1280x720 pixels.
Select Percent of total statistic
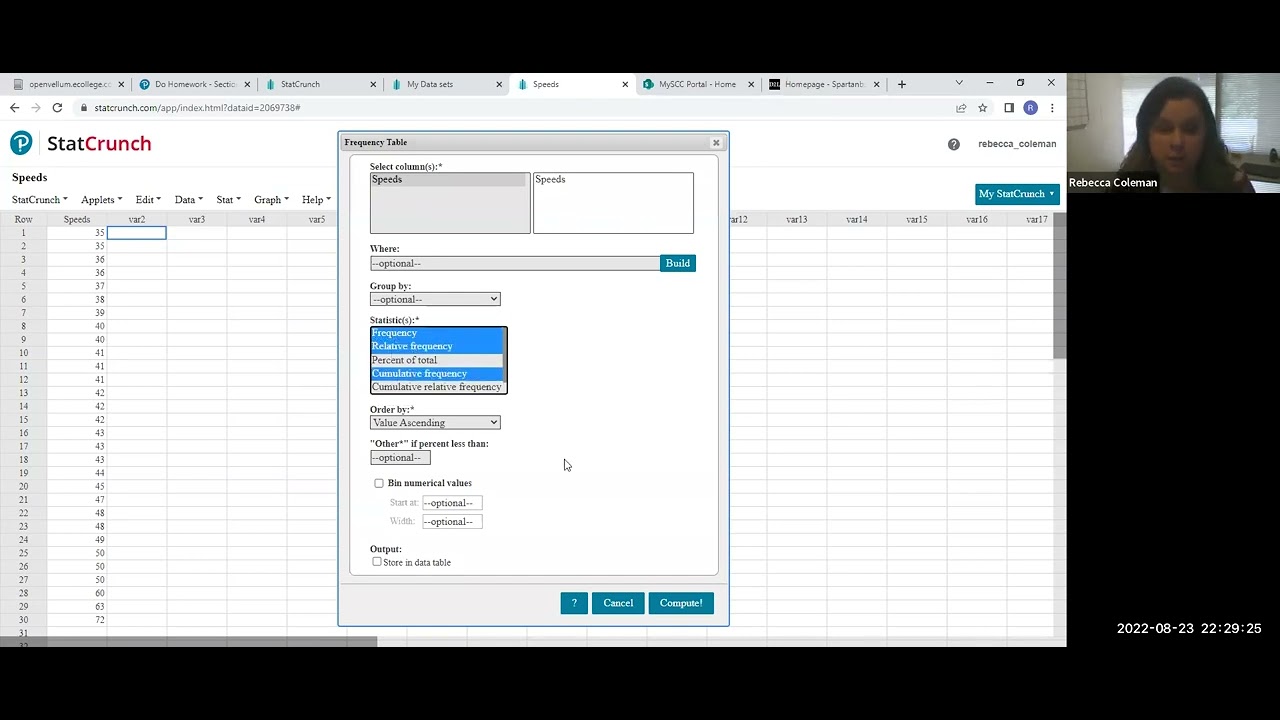coord(438,360)
